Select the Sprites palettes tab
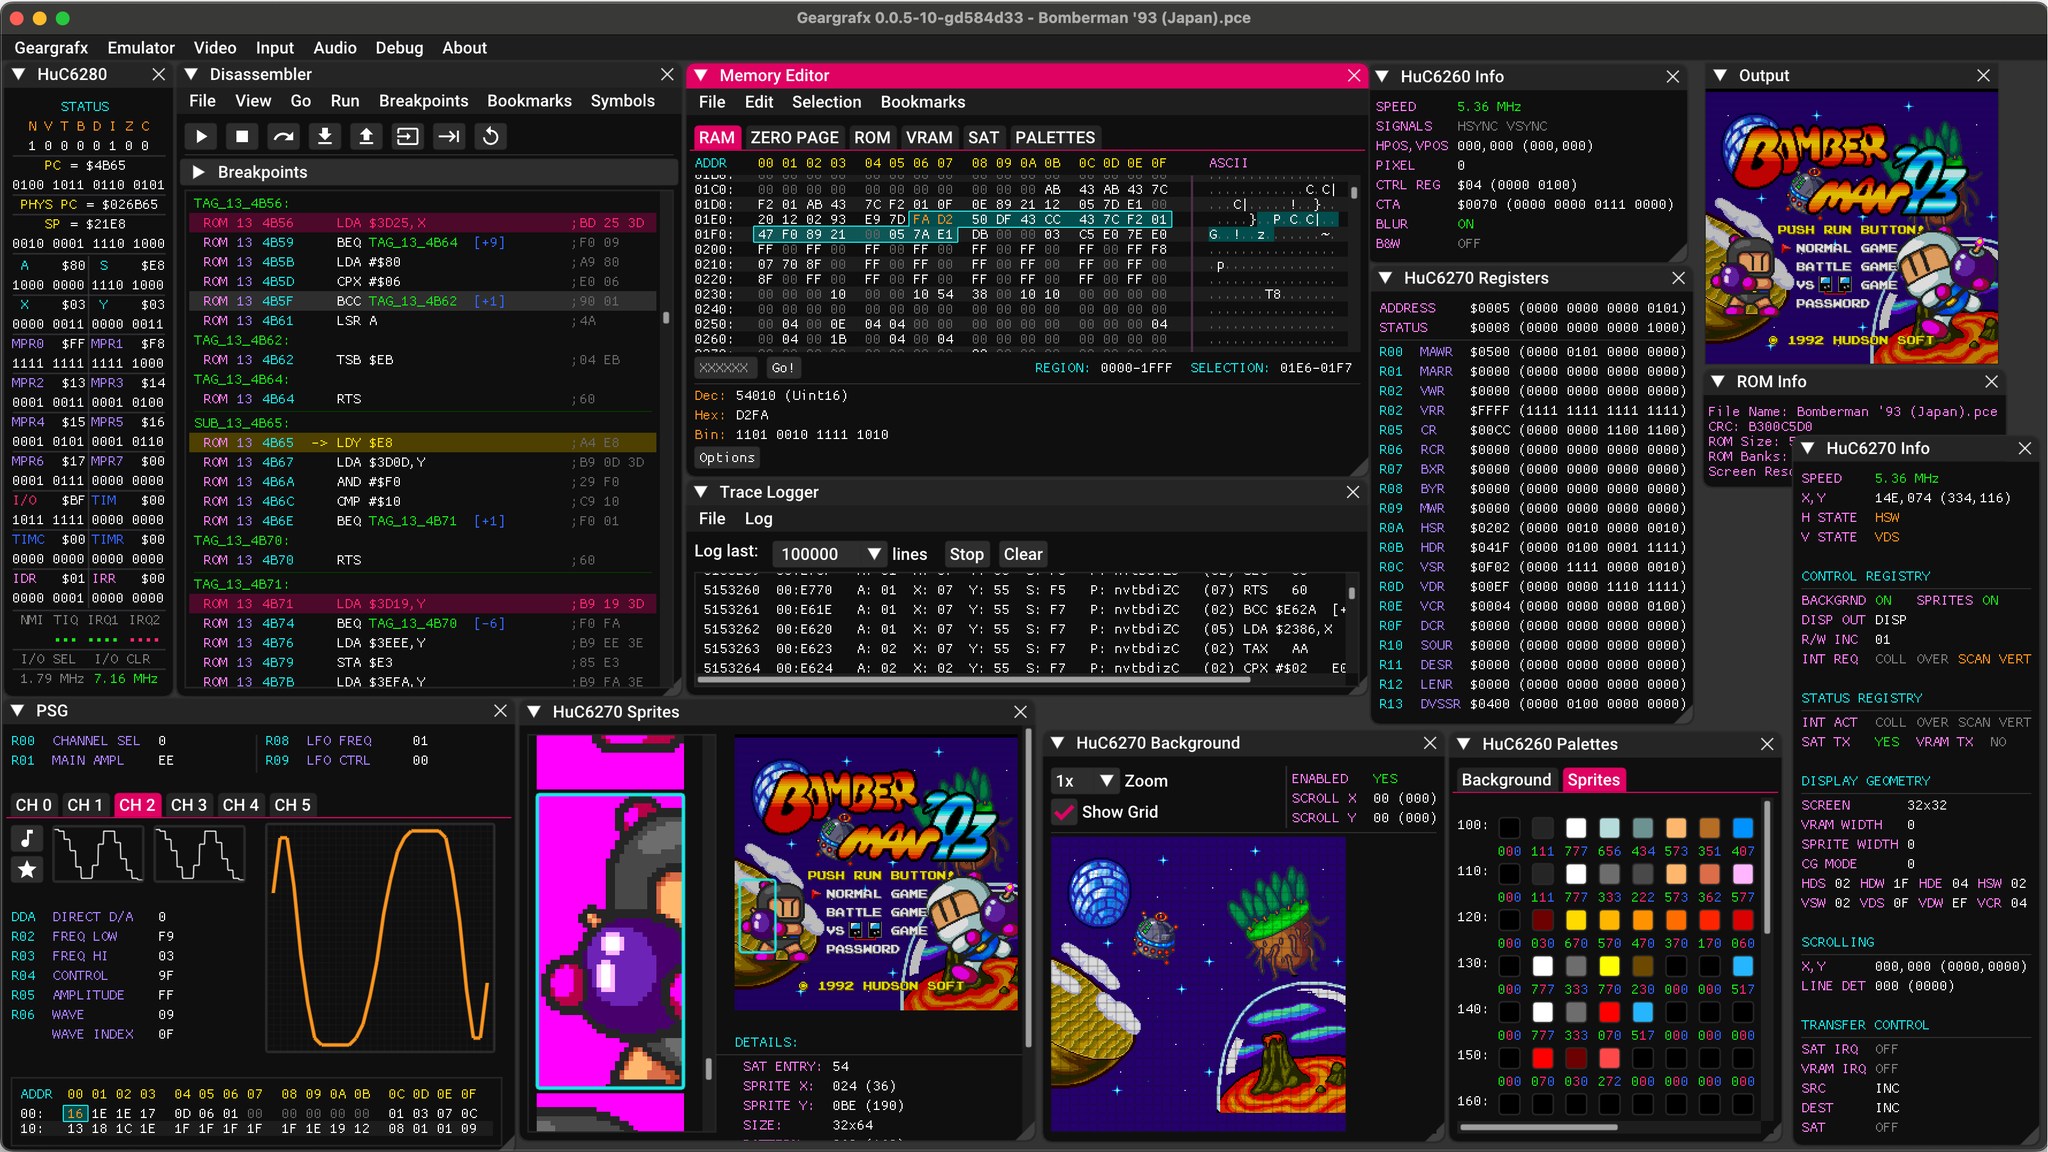The width and height of the screenshot is (2048, 1152). [x=1593, y=780]
